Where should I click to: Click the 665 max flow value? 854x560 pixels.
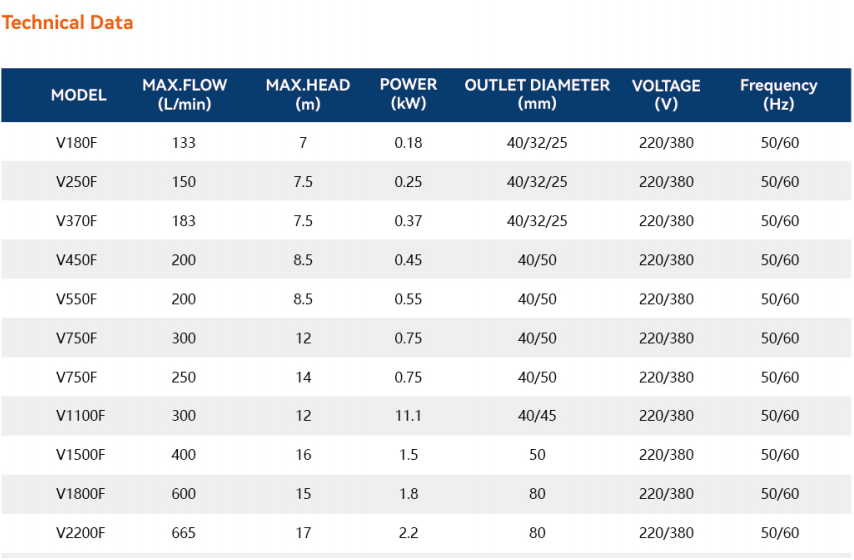pyautogui.click(x=184, y=533)
